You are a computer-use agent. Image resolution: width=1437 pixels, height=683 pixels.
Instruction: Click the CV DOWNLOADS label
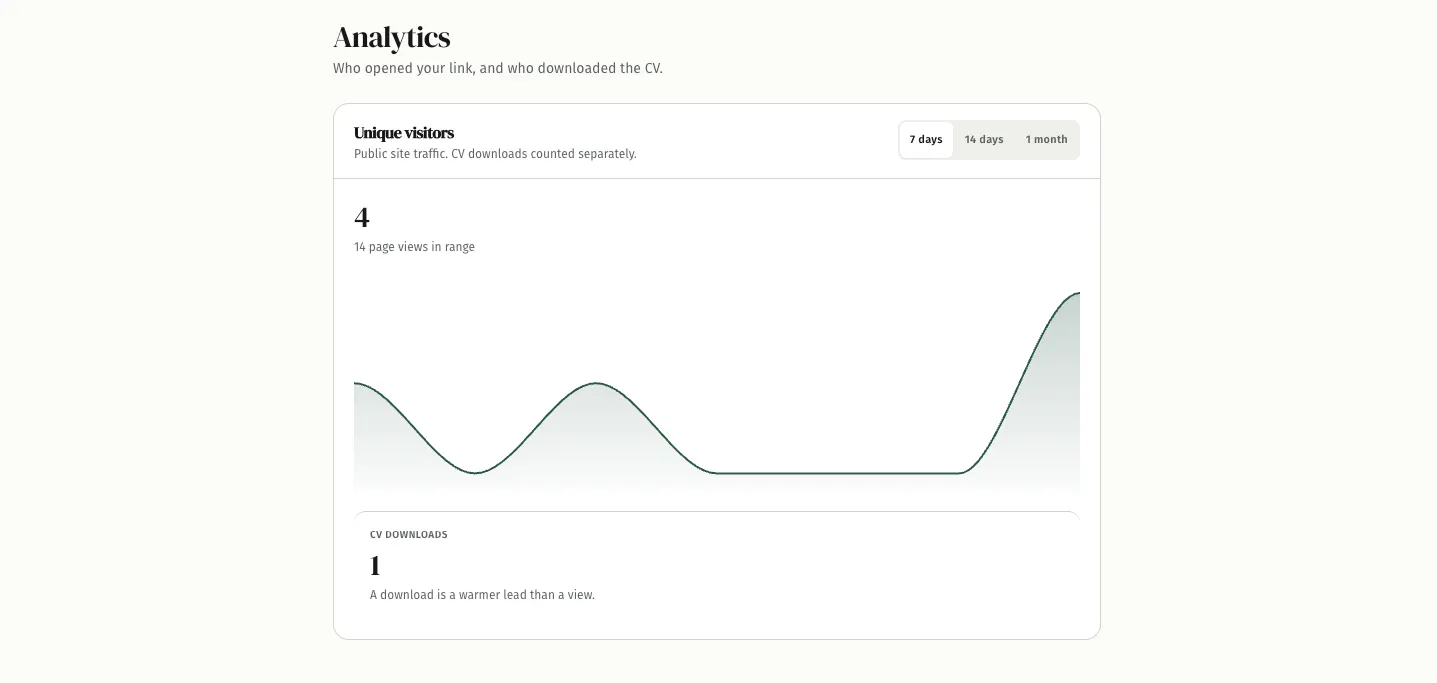point(409,535)
